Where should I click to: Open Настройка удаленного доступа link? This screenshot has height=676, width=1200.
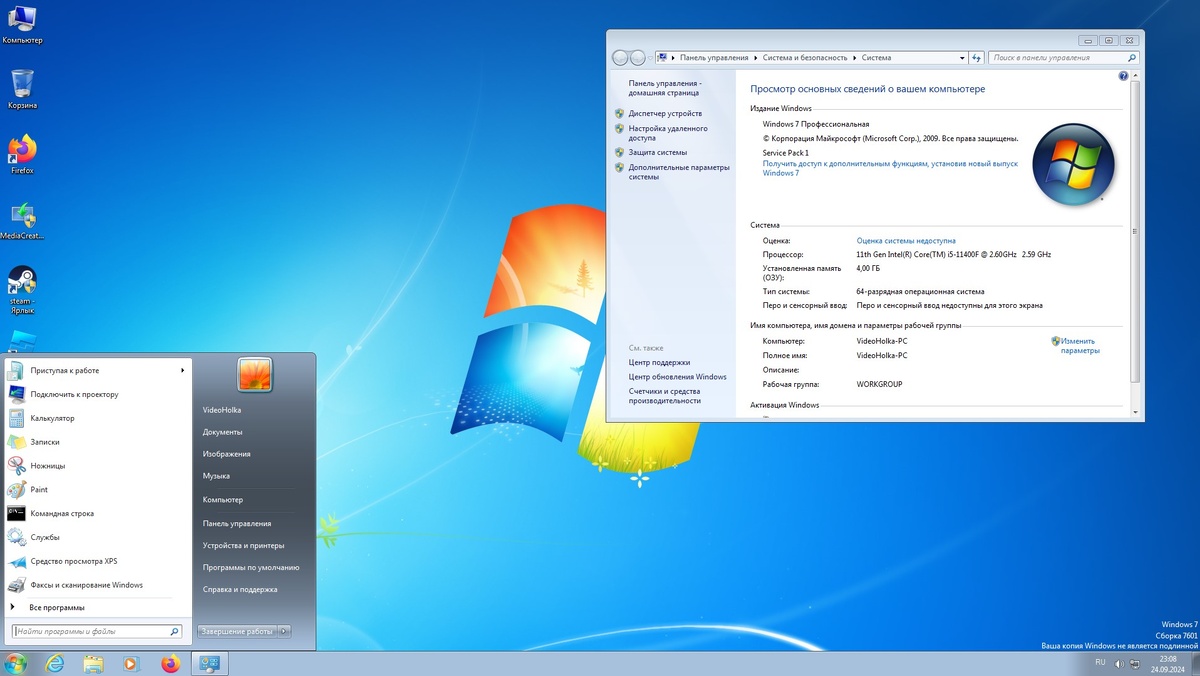pos(668,133)
